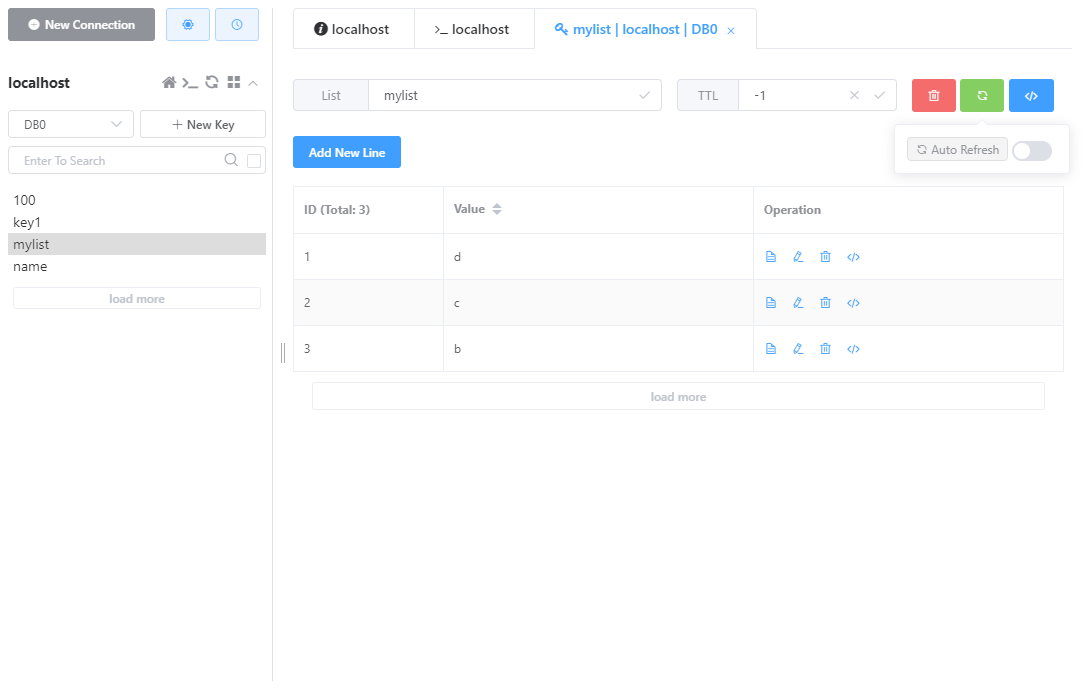Dump command for row with value b
This screenshot has height=689, width=1084.
tap(853, 349)
